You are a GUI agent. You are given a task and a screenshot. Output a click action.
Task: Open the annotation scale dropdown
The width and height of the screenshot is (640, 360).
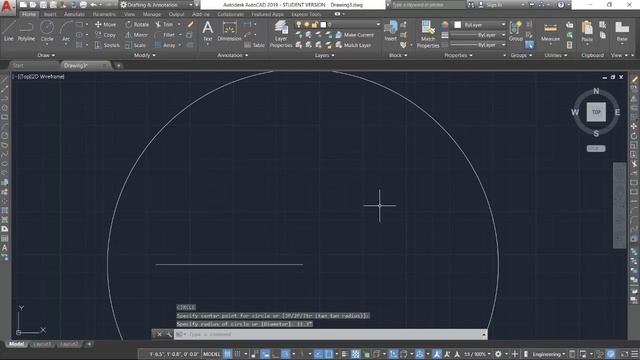coord(477,354)
